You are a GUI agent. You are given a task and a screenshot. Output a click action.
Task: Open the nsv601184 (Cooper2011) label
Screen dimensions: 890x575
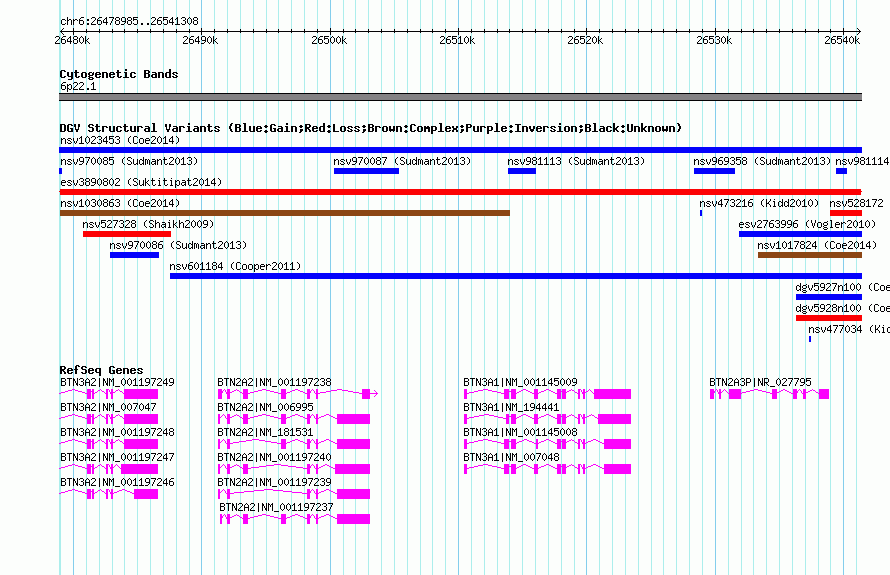[x=236, y=266]
